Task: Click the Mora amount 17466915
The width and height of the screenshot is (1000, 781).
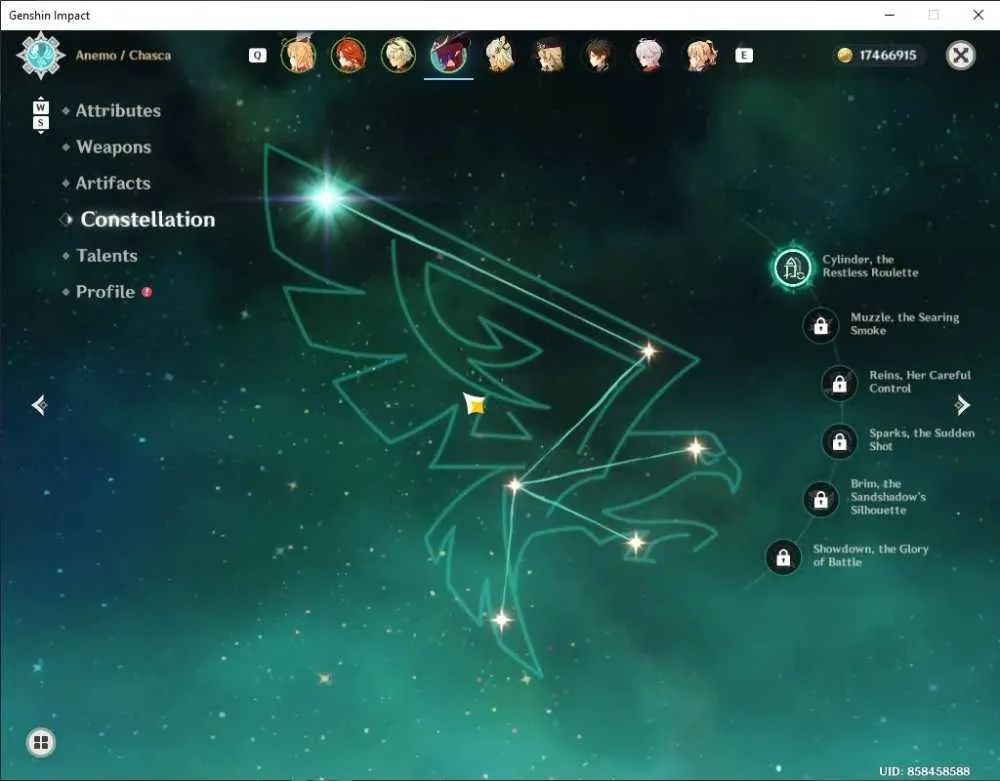Action: point(888,55)
